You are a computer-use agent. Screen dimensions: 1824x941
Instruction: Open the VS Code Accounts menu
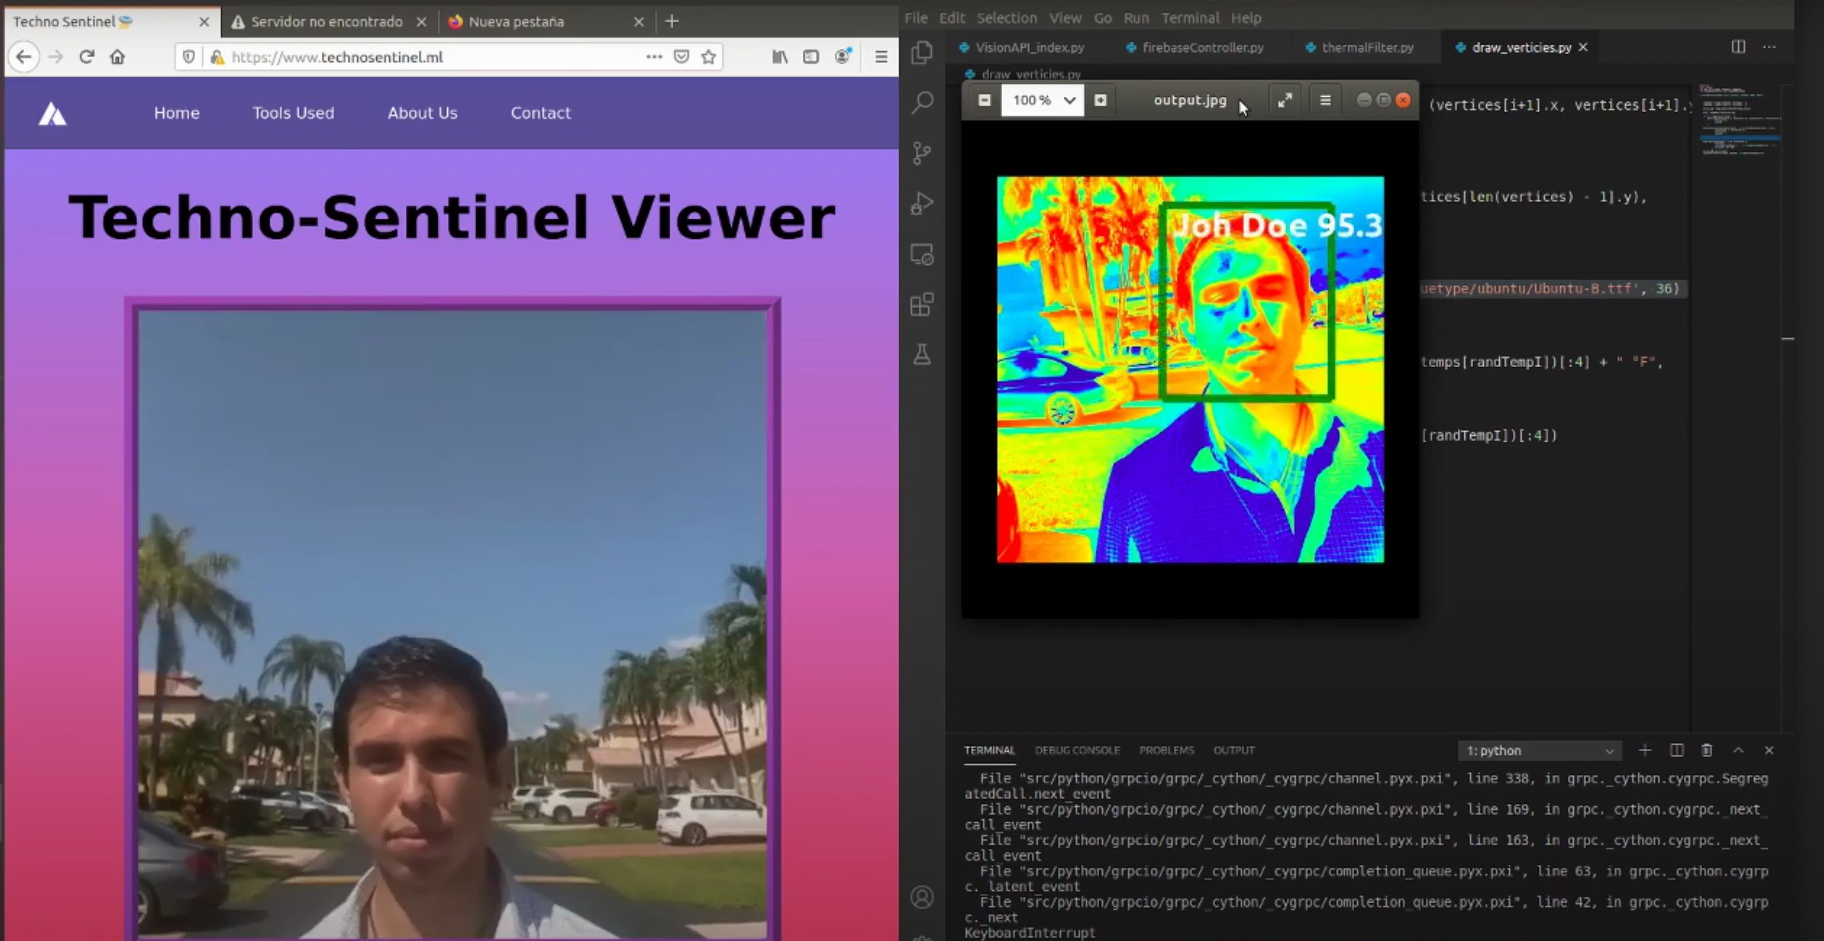point(922,897)
